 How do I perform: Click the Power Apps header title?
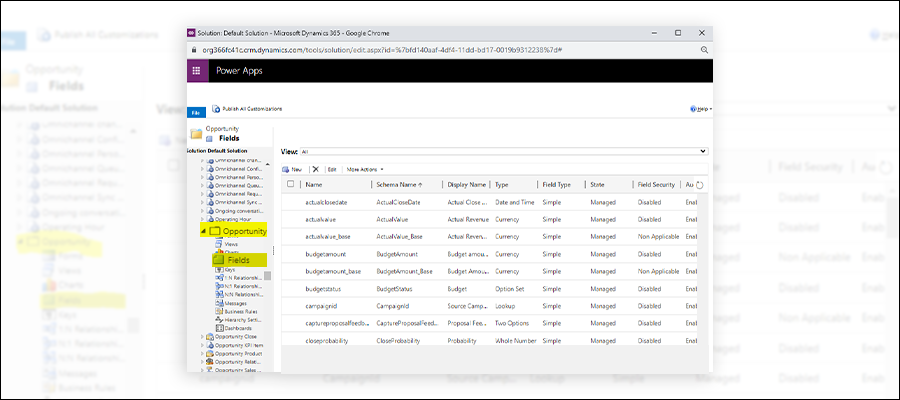pos(239,71)
